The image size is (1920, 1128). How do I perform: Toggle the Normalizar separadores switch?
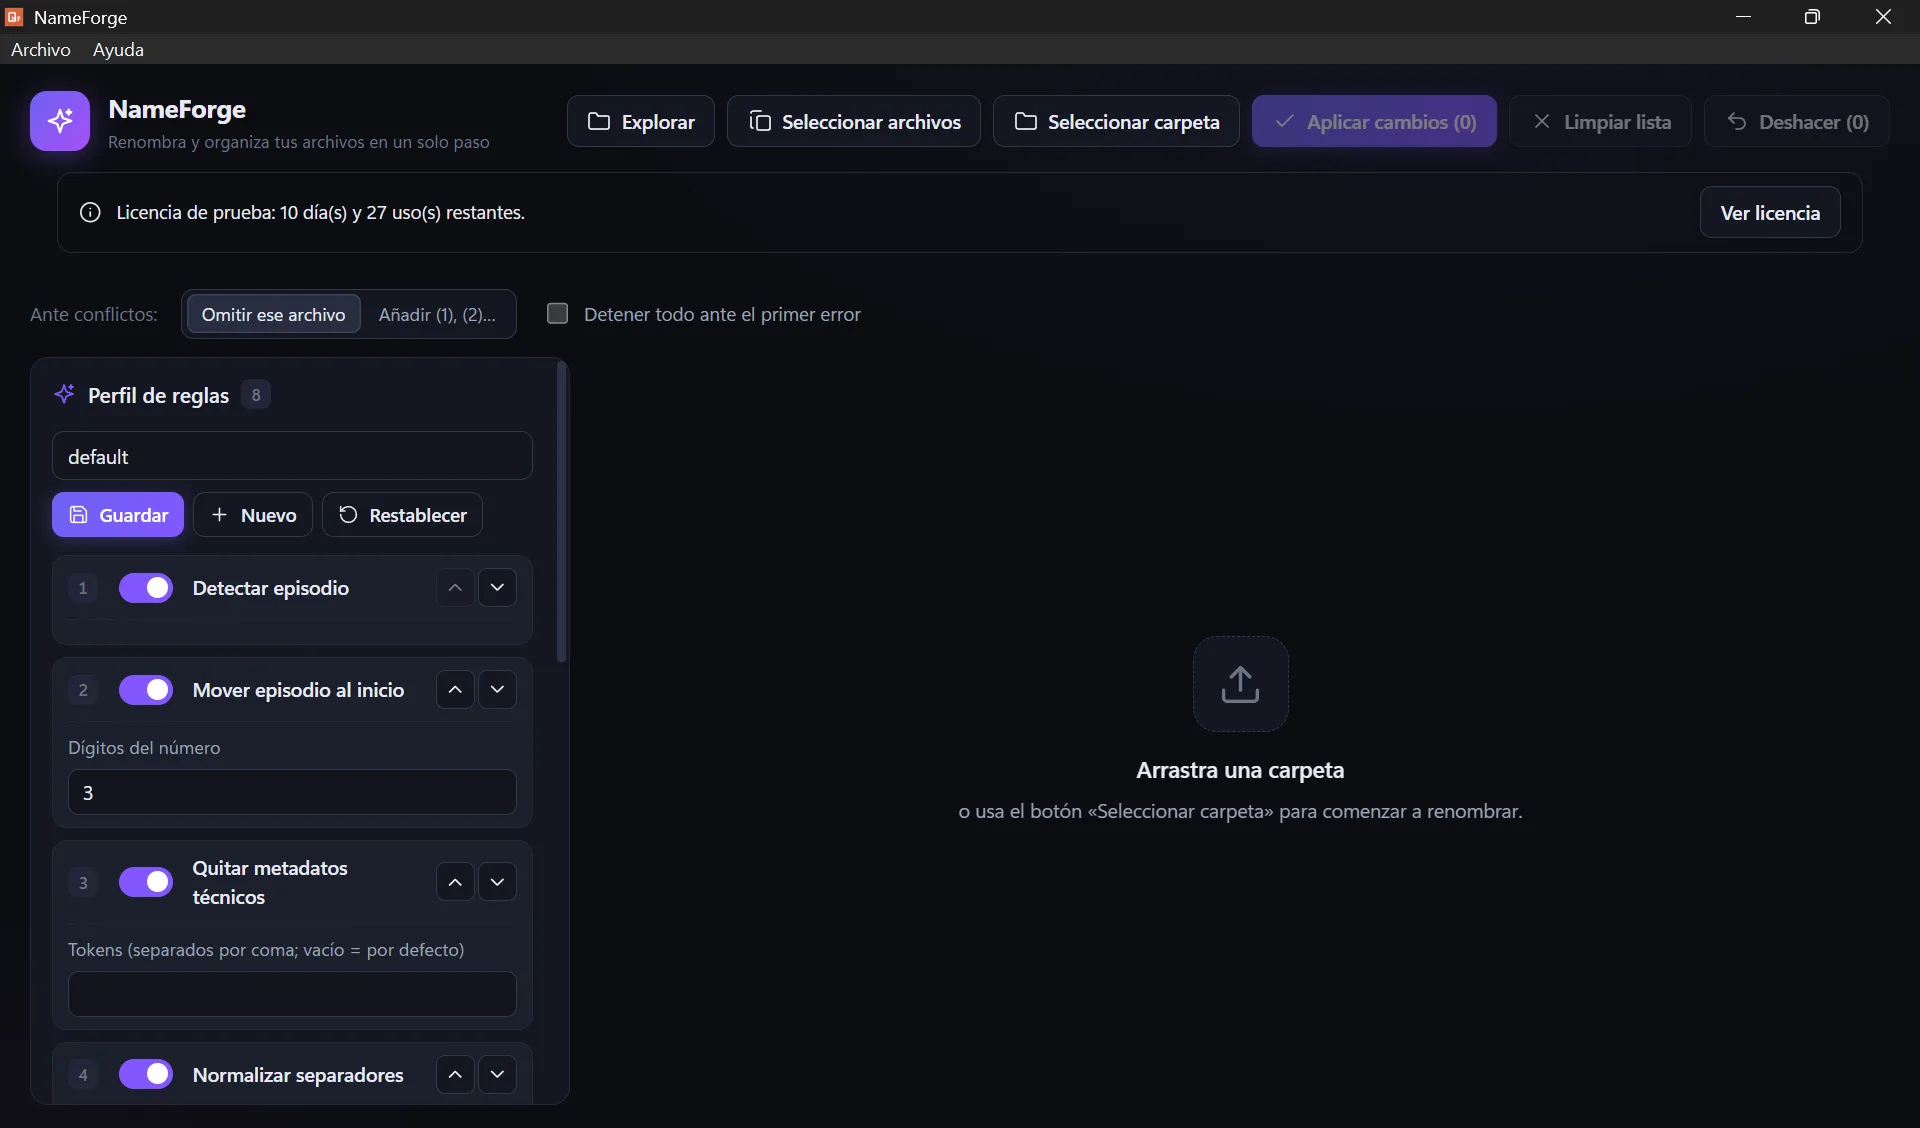point(146,1074)
